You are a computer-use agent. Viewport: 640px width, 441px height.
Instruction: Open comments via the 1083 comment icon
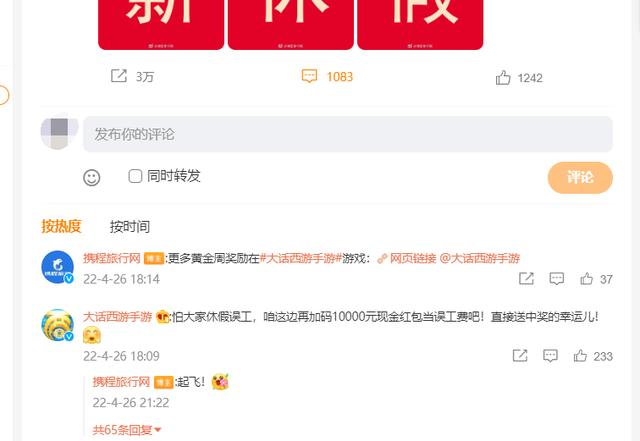[x=309, y=76]
